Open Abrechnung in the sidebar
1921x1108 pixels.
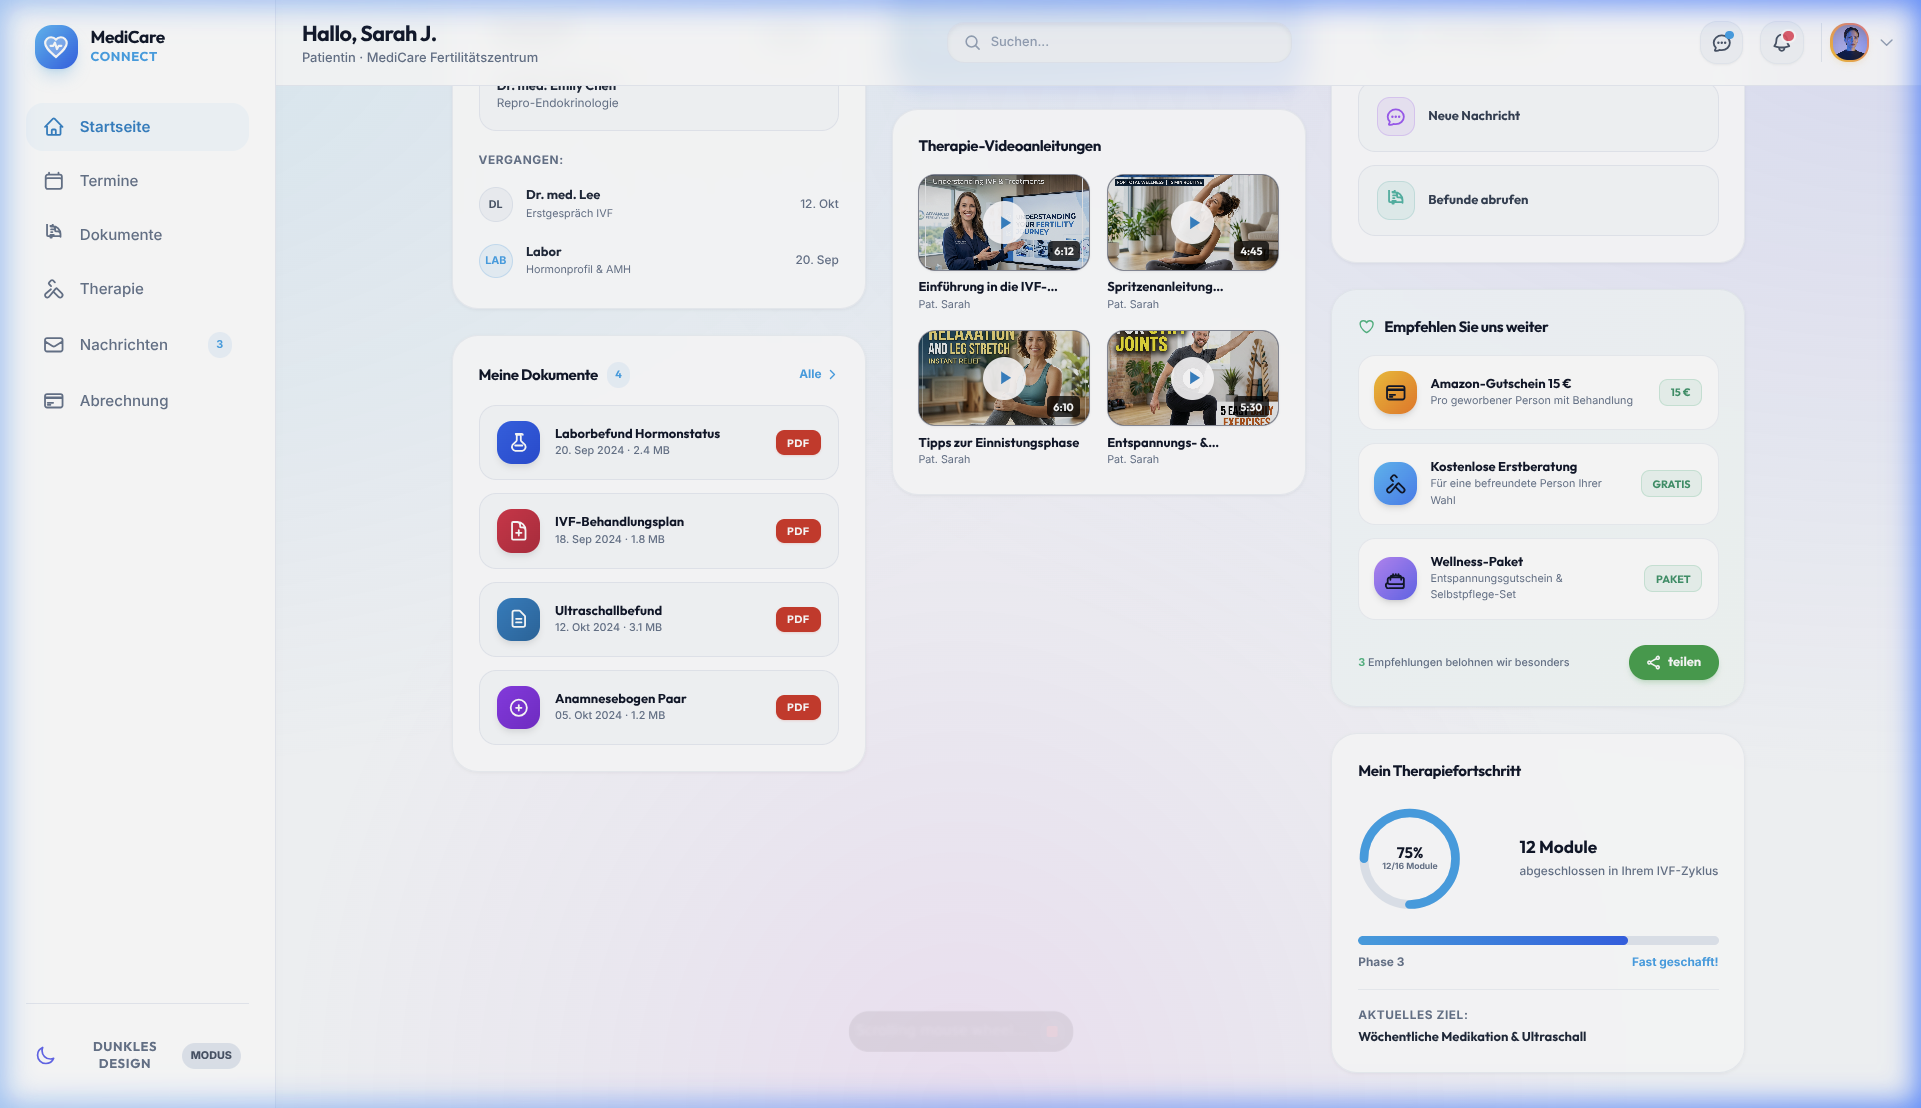tap(138, 401)
